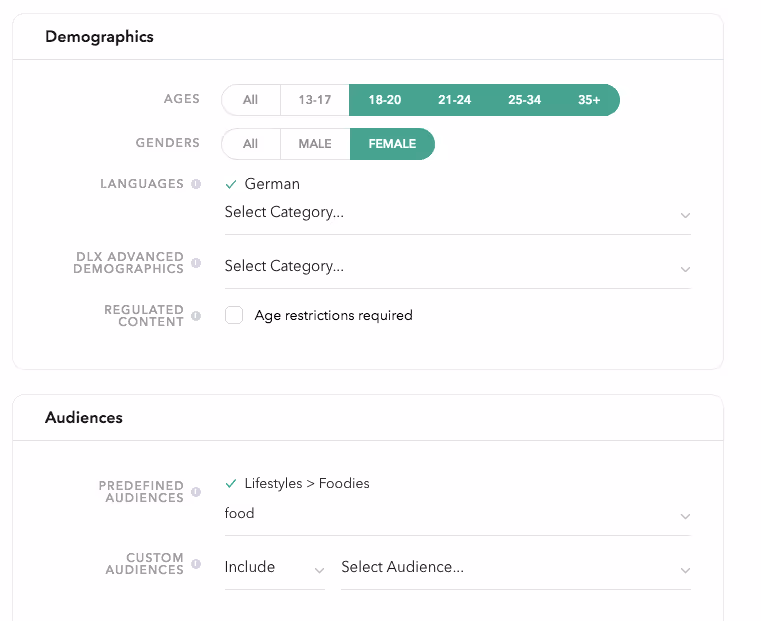Screen dimensions: 761x621
Task: Click the Predefined Audiences info icon
Action: tap(196, 492)
